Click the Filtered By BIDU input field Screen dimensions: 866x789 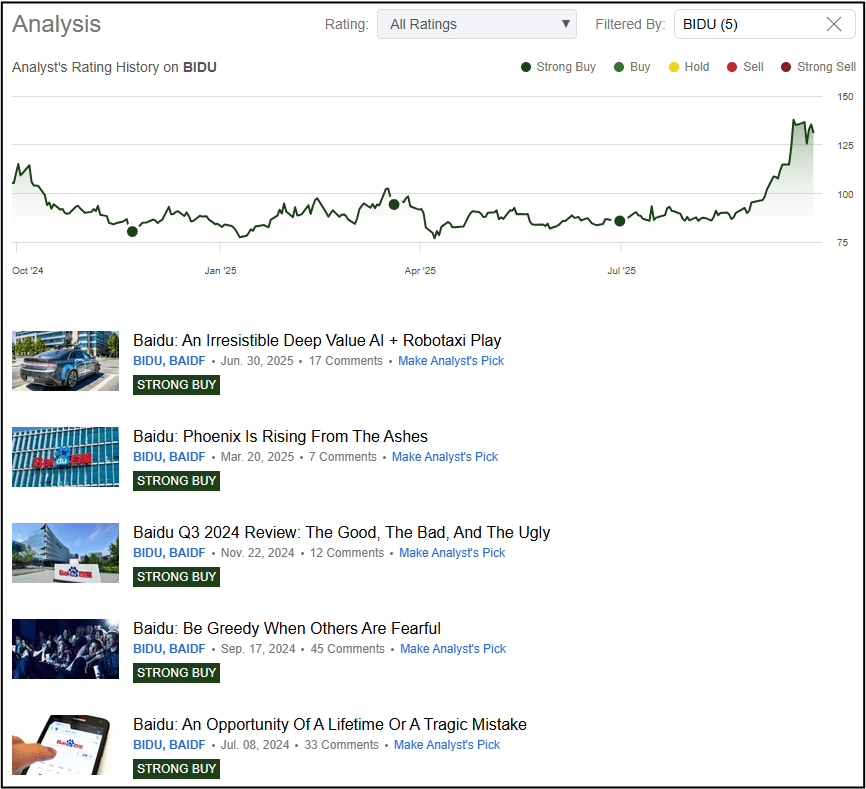click(745, 25)
